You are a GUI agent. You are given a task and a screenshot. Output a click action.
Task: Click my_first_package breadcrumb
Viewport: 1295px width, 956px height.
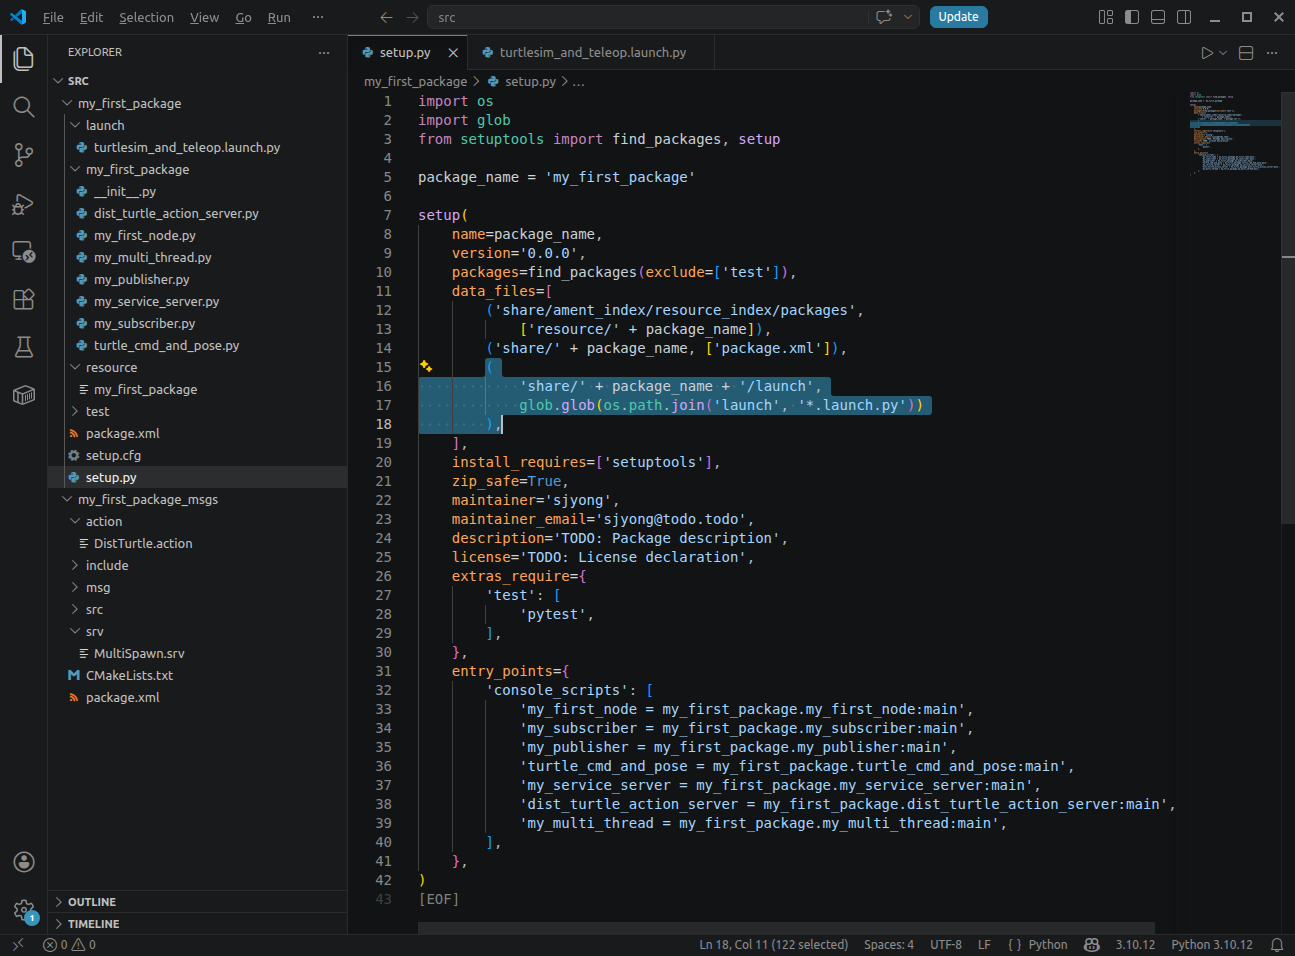tap(415, 81)
